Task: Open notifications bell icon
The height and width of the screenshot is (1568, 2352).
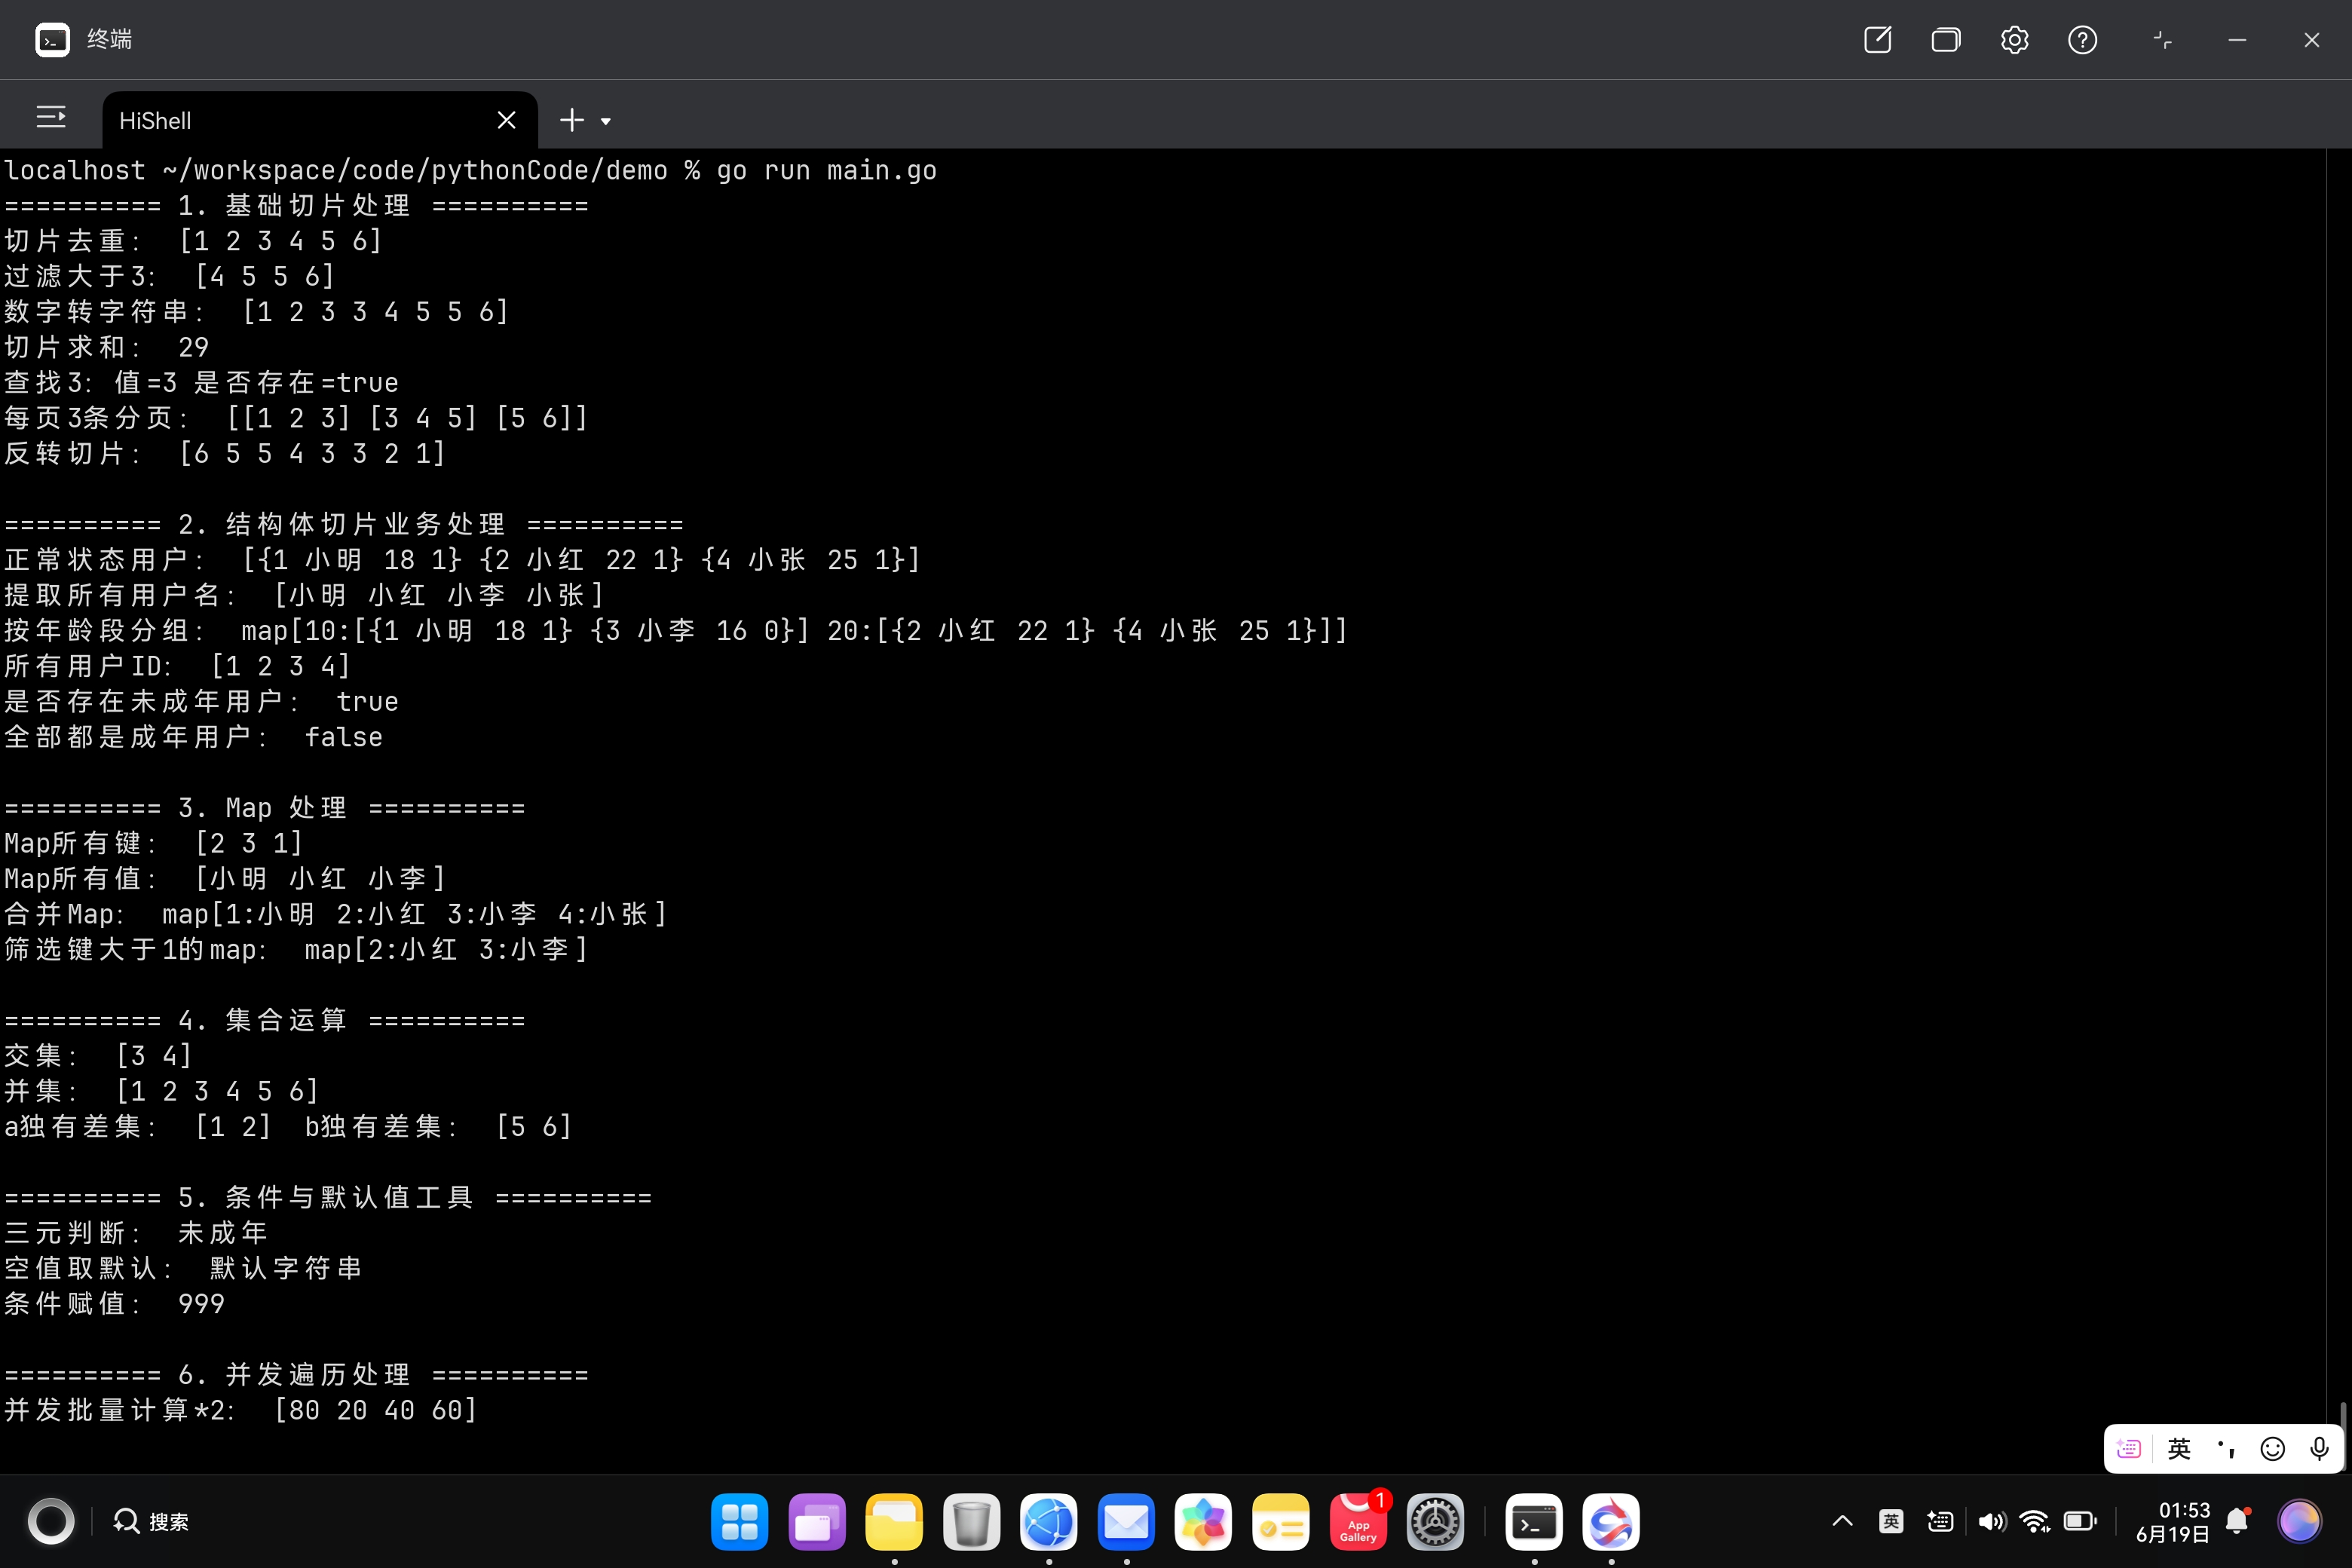Action: 2238,1521
